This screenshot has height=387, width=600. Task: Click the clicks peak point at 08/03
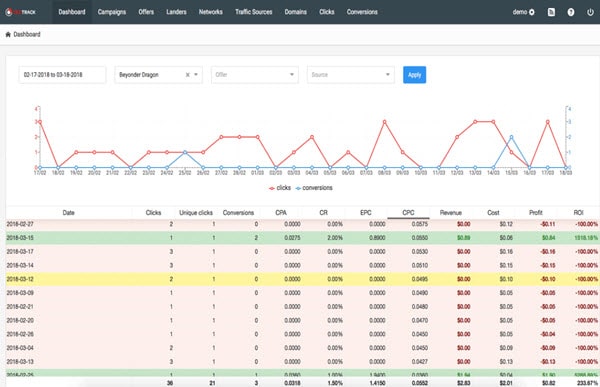384,122
